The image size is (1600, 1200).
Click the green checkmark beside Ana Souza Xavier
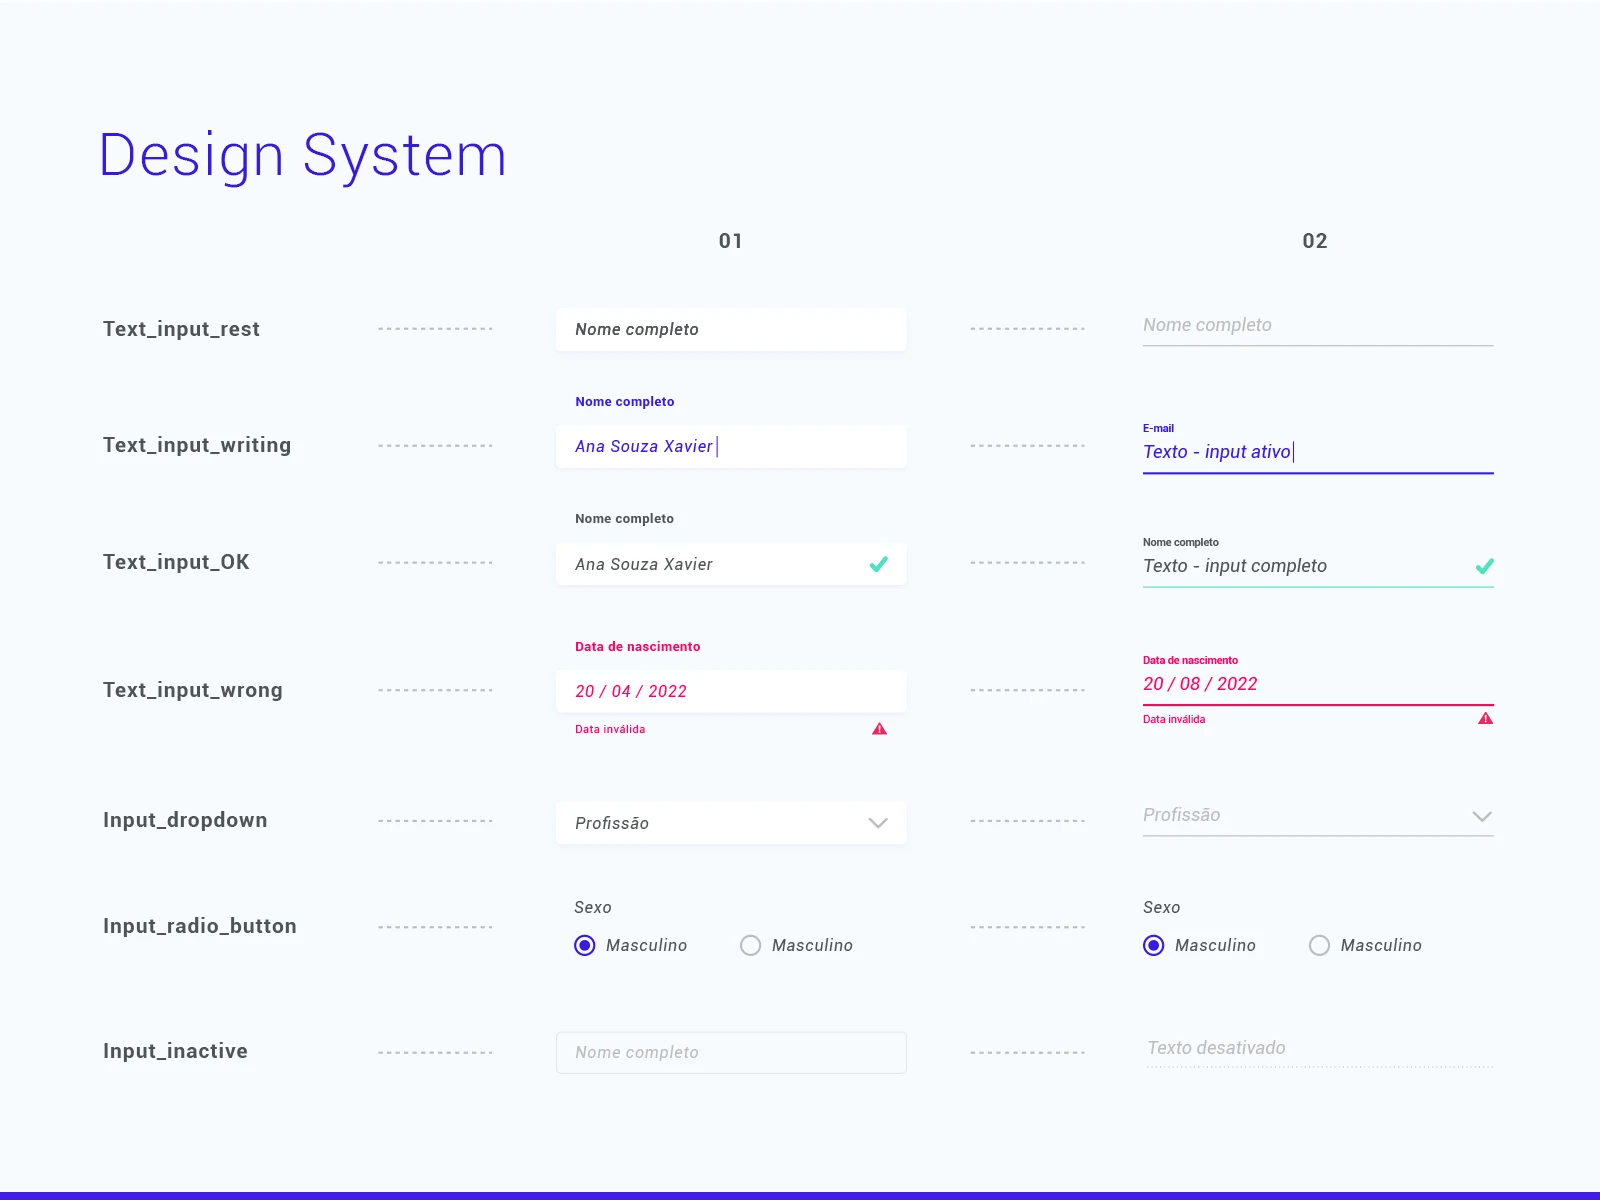pos(879,564)
